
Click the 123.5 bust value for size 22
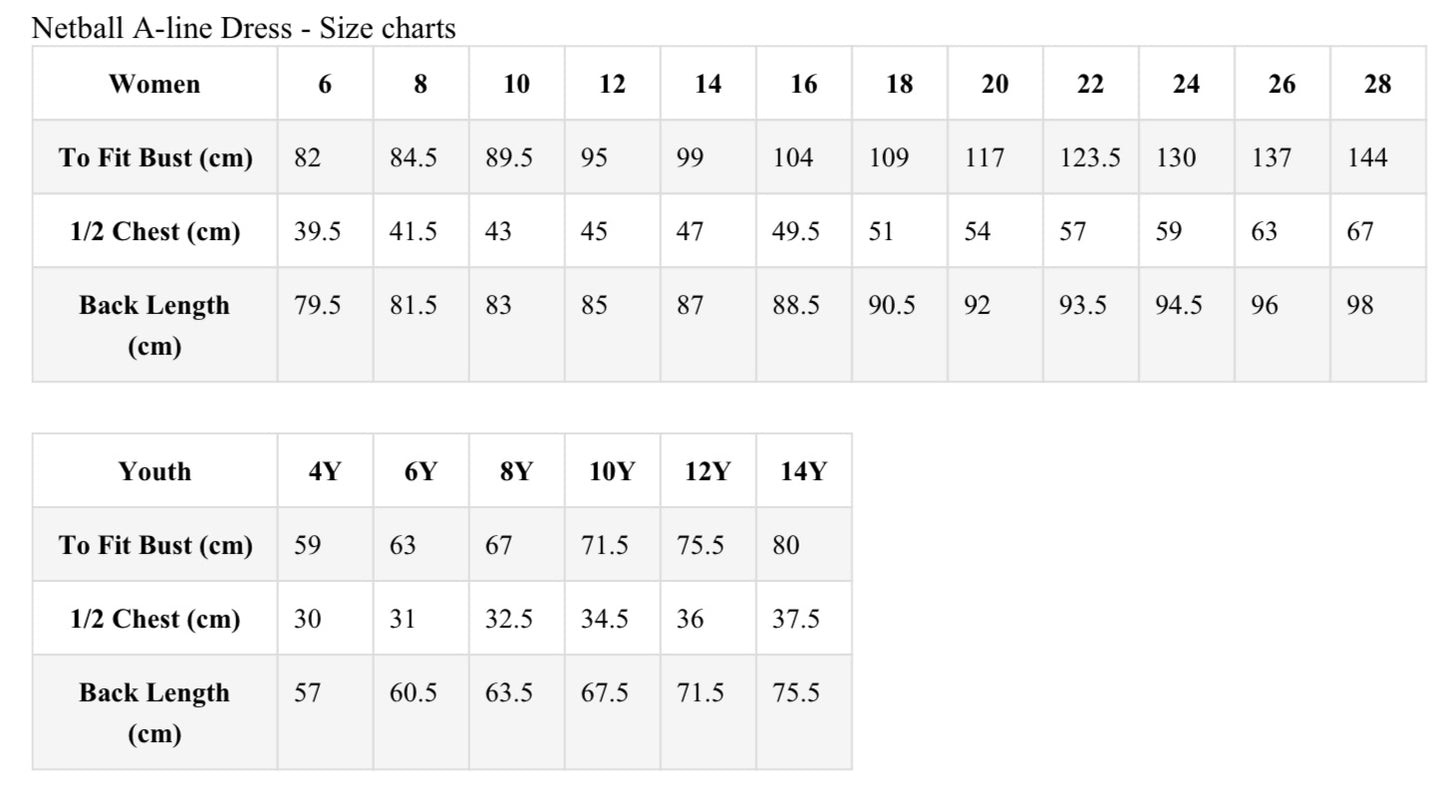click(x=1090, y=158)
